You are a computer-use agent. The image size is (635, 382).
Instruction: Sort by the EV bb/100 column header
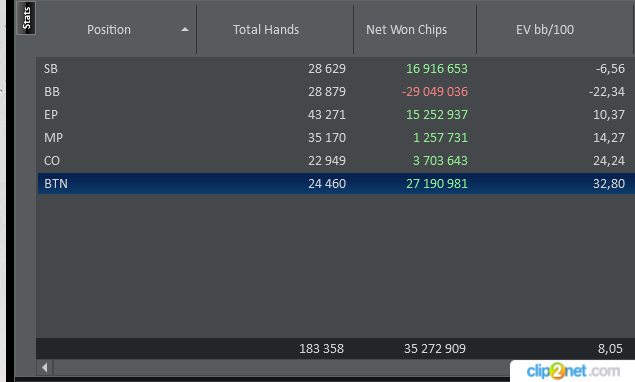tap(545, 30)
